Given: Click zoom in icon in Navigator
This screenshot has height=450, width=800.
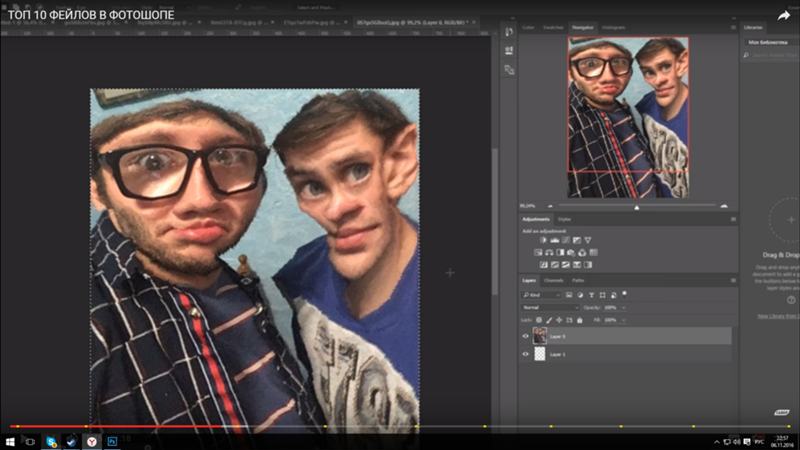Looking at the screenshot, I should pos(724,206).
